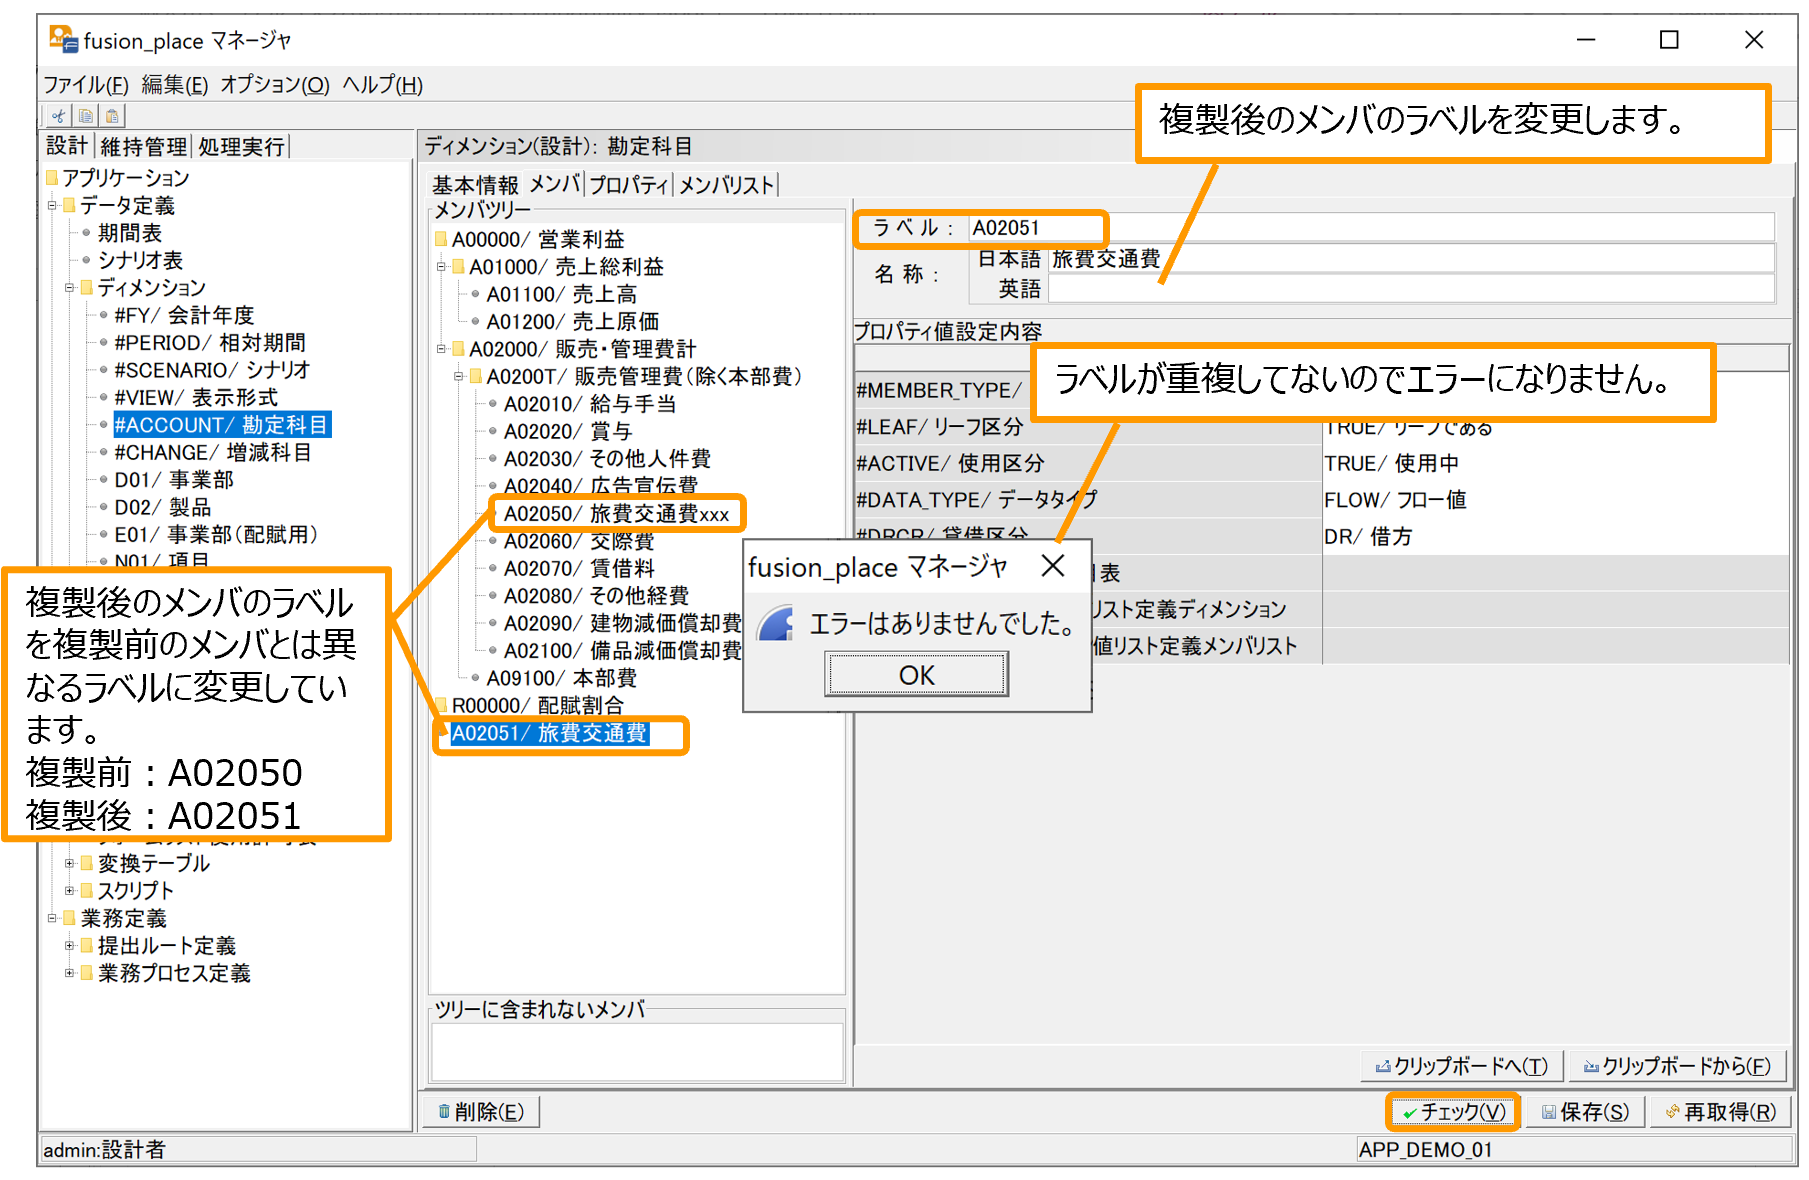Click the 保存(S) button

coord(1586,1112)
